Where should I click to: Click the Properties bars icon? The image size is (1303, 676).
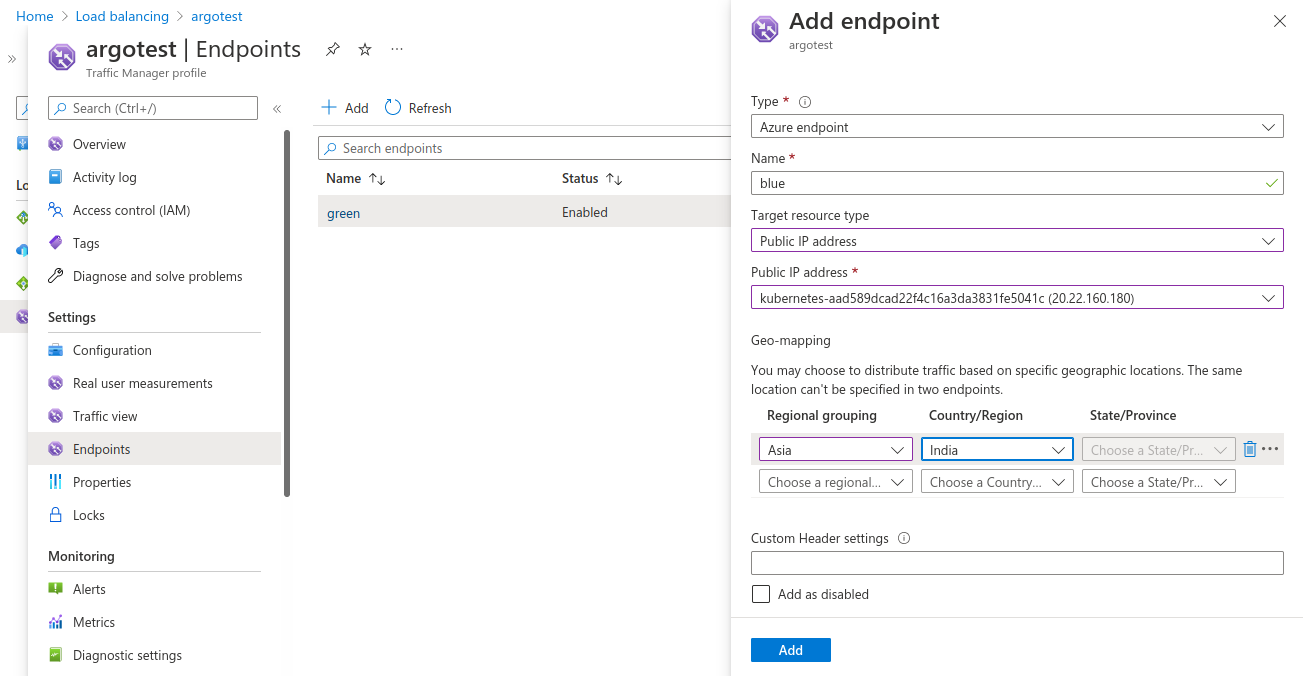[x=56, y=482]
